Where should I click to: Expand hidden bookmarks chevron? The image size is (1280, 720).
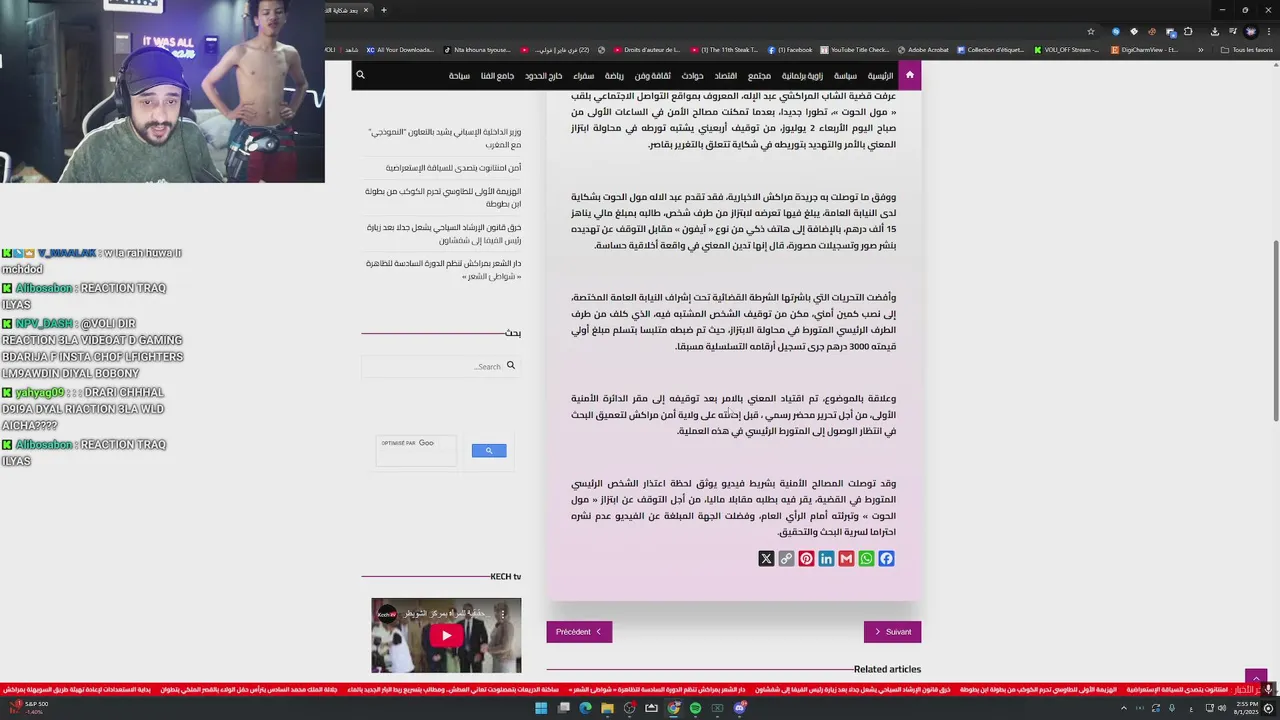1200,50
